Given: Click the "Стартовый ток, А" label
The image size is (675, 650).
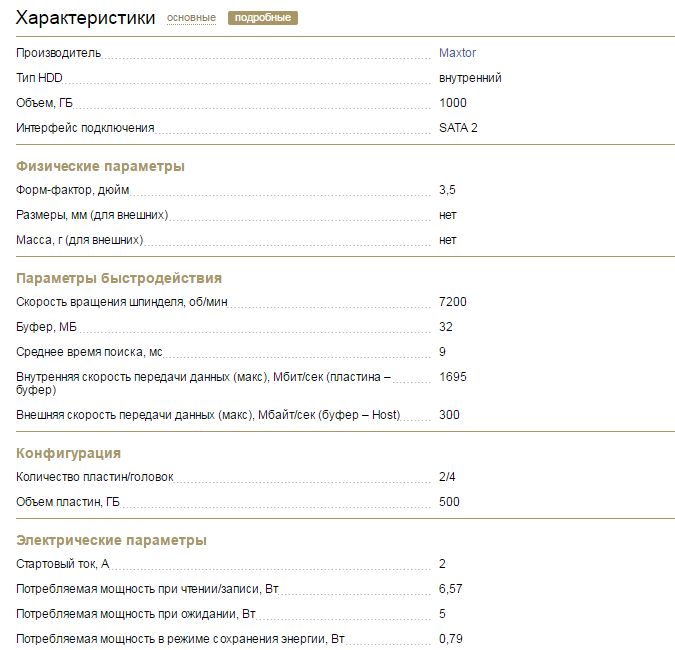Looking at the screenshot, I should 63,564.
